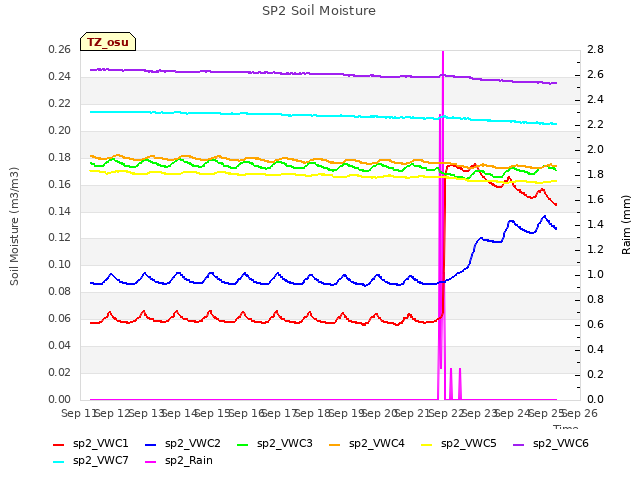Click the TZ_osu annotation label

coord(108,42)
